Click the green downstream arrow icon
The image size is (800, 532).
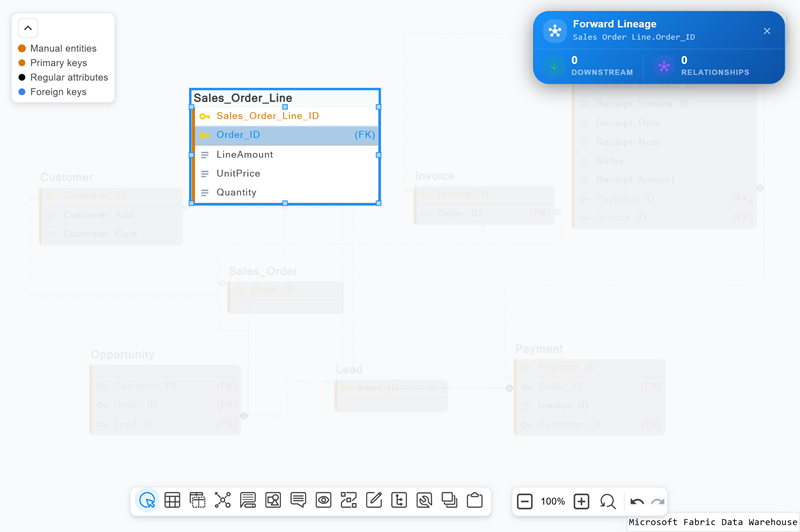point(554,66)
